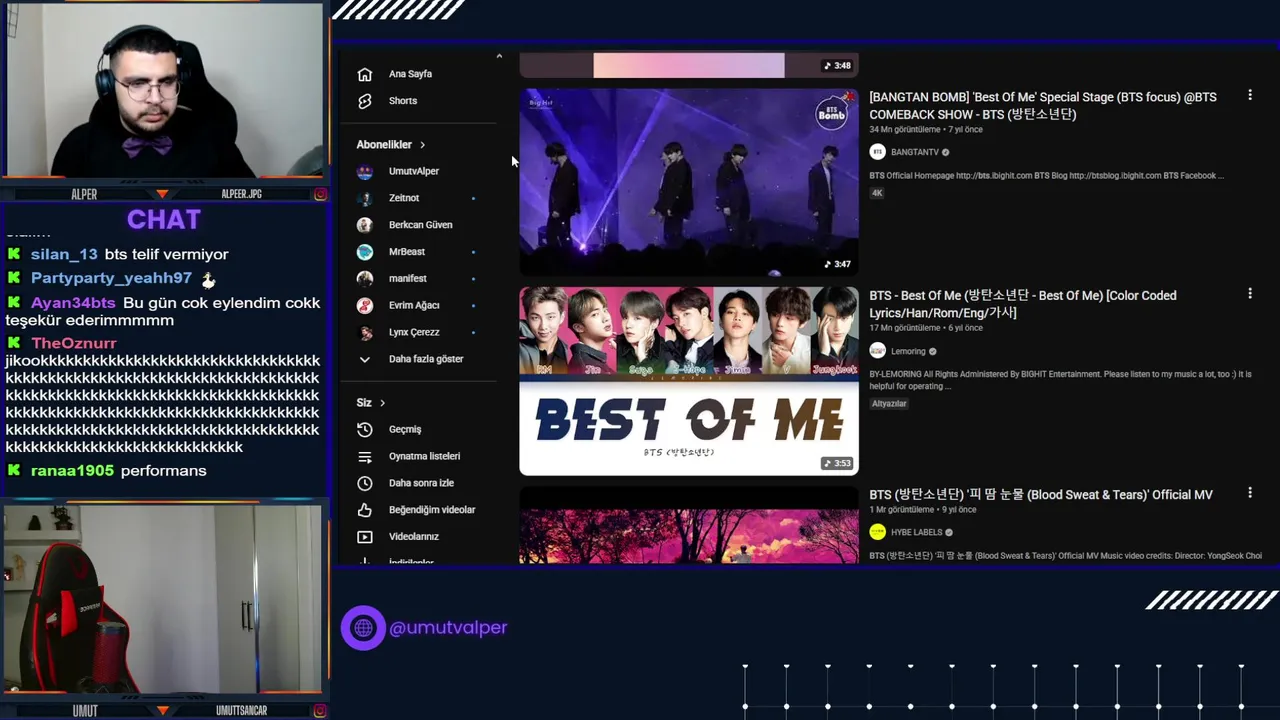Click Zeitnot subscription name

[404, 198]
